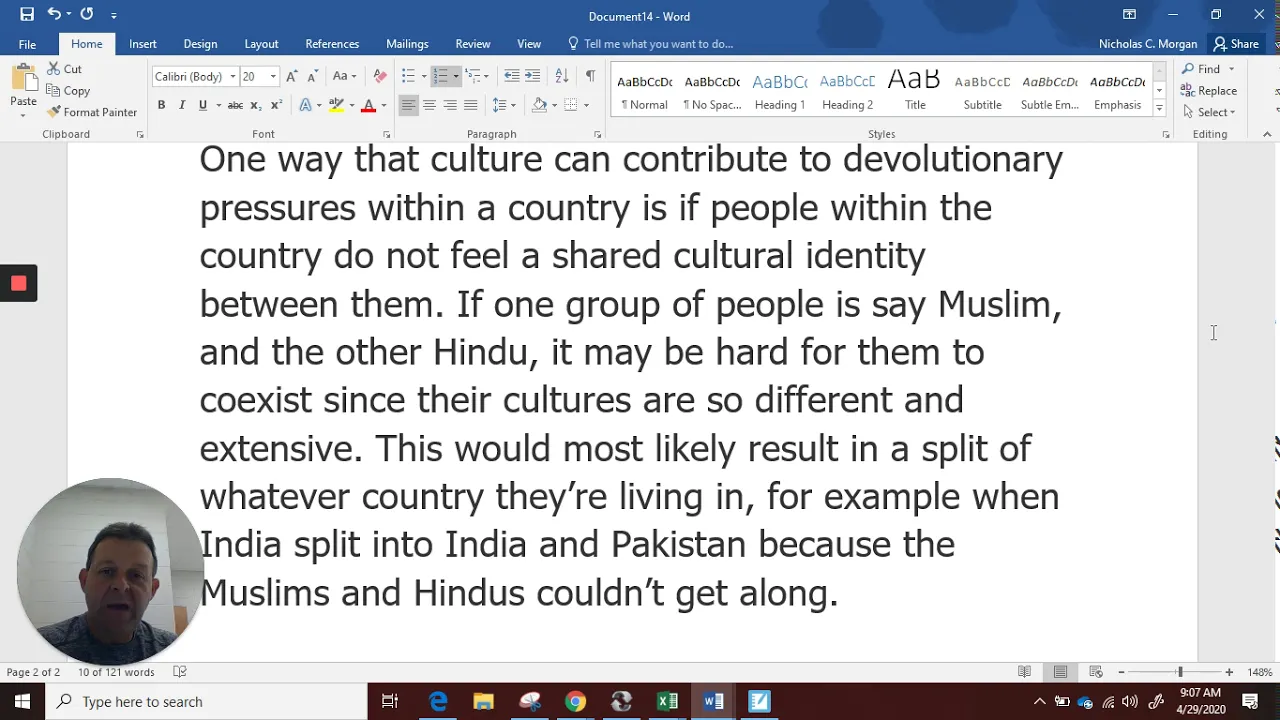
Task: Go to the References tab
Action: pos(332,44)
